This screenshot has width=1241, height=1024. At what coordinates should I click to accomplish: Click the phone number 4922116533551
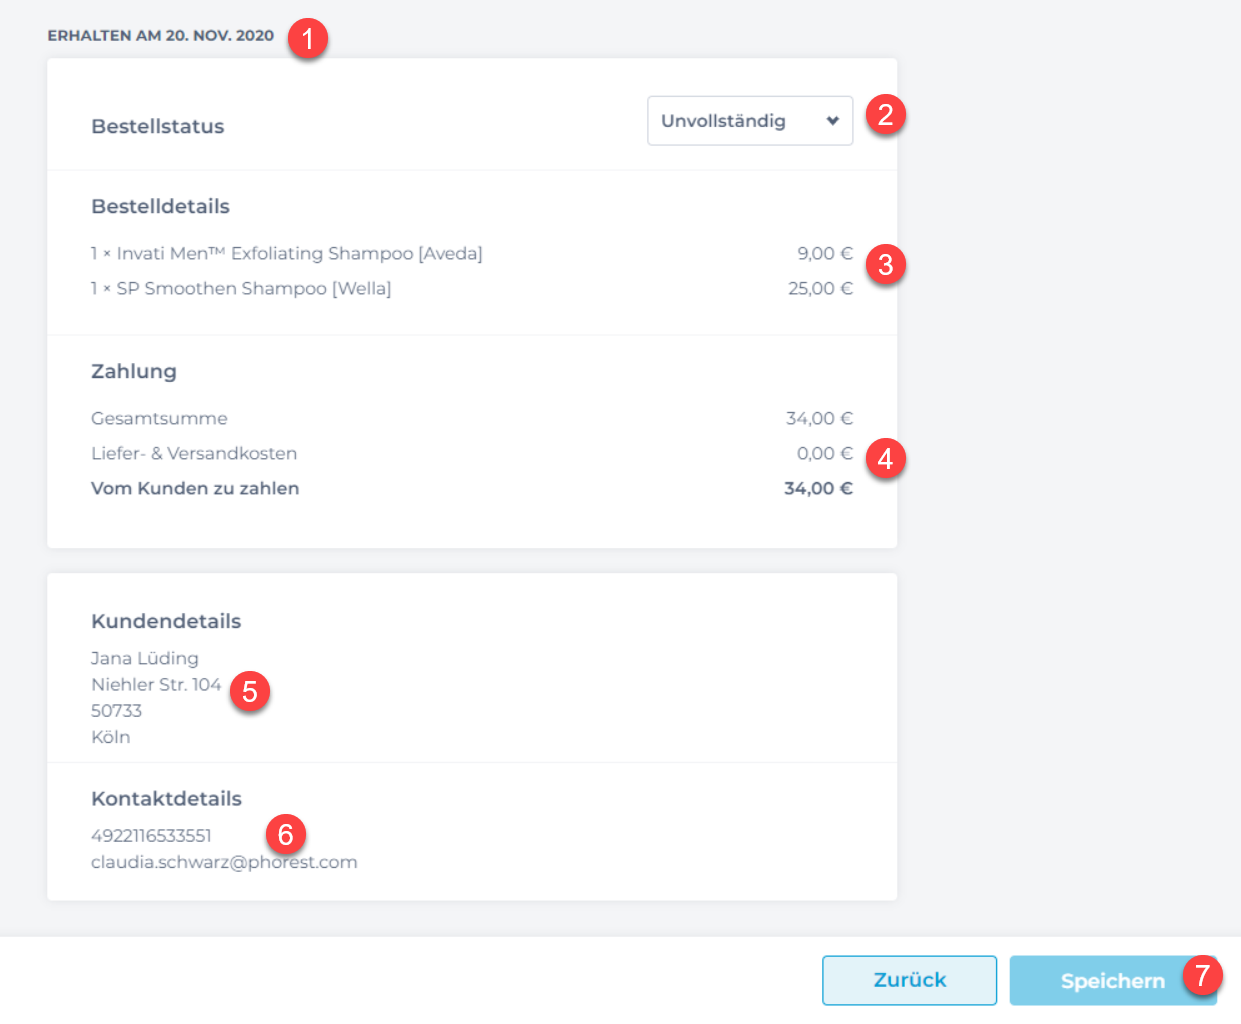coord(151,836)
